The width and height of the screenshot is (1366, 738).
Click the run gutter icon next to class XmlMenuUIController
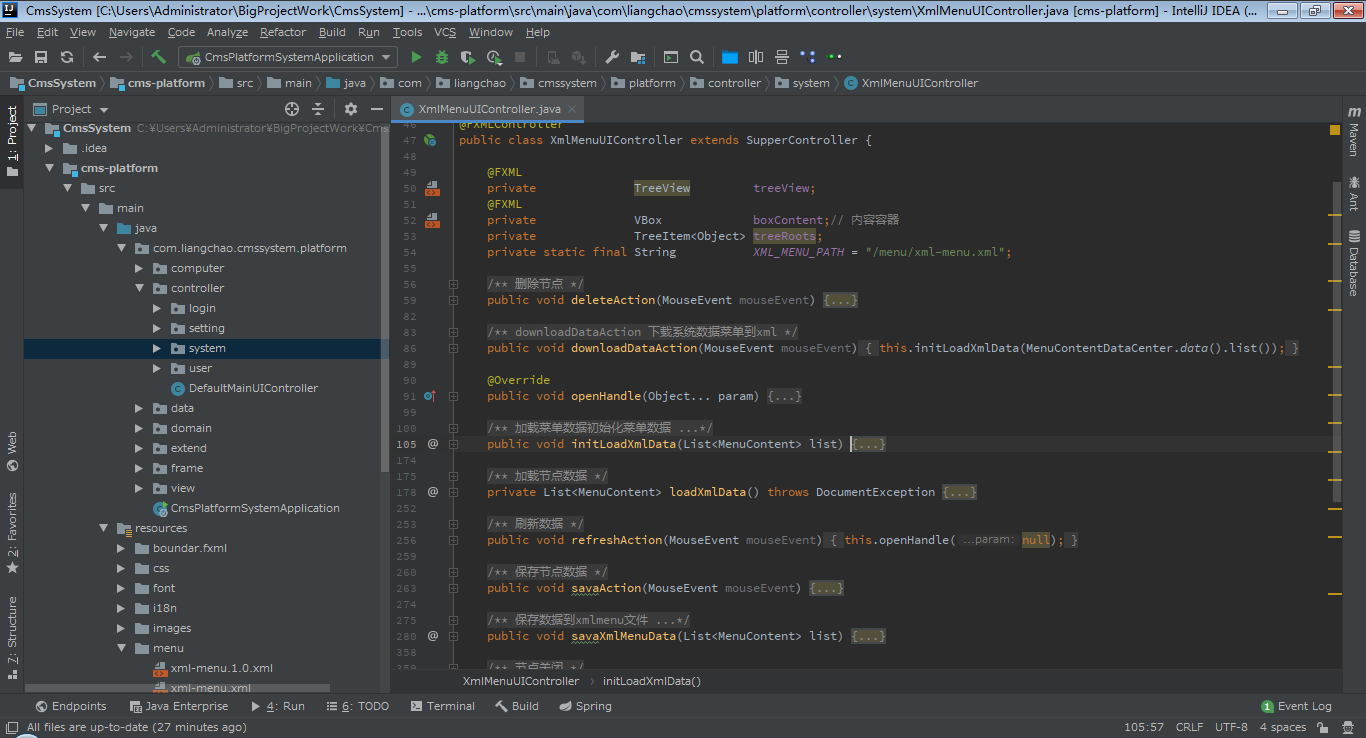coord(430,140)
